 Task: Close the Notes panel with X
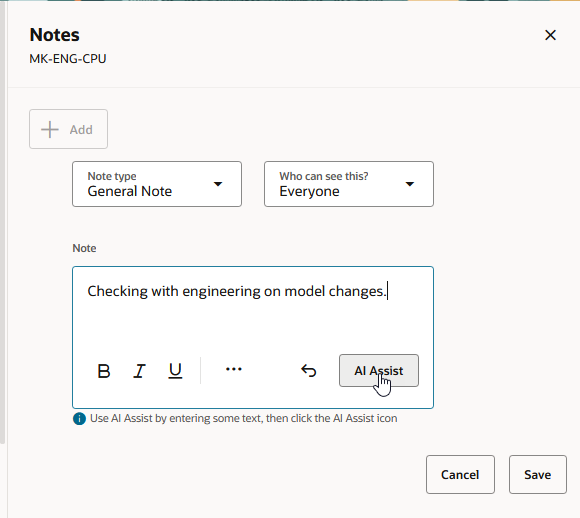tap(550, 35)
